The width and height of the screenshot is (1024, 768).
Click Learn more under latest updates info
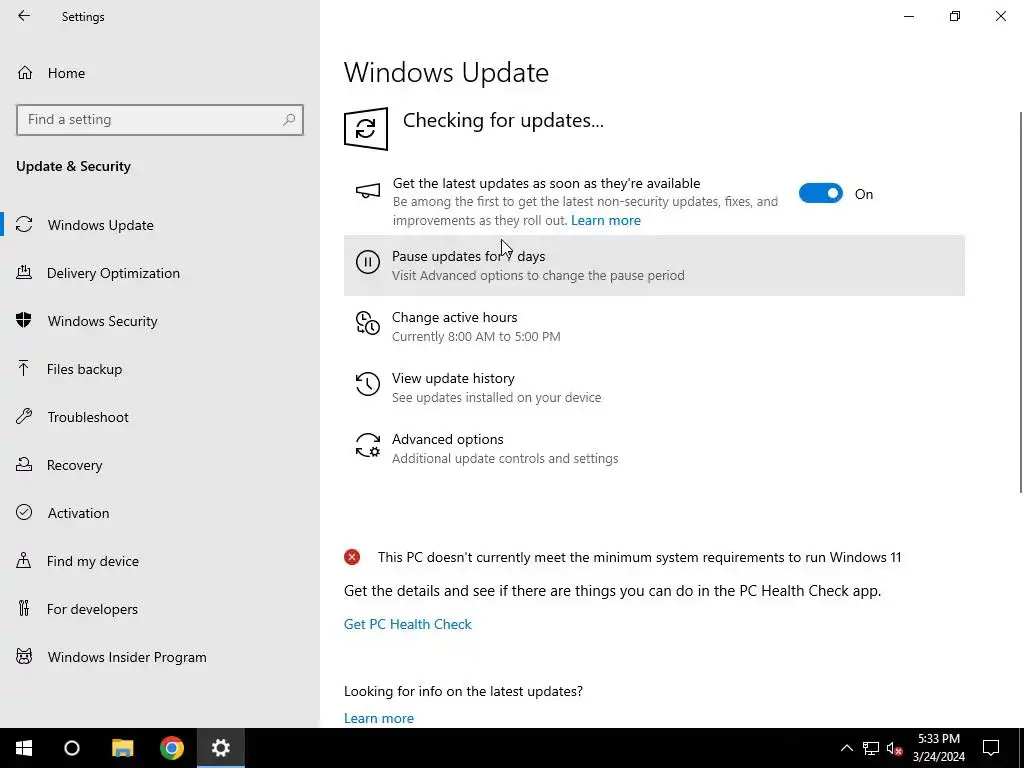379,718
